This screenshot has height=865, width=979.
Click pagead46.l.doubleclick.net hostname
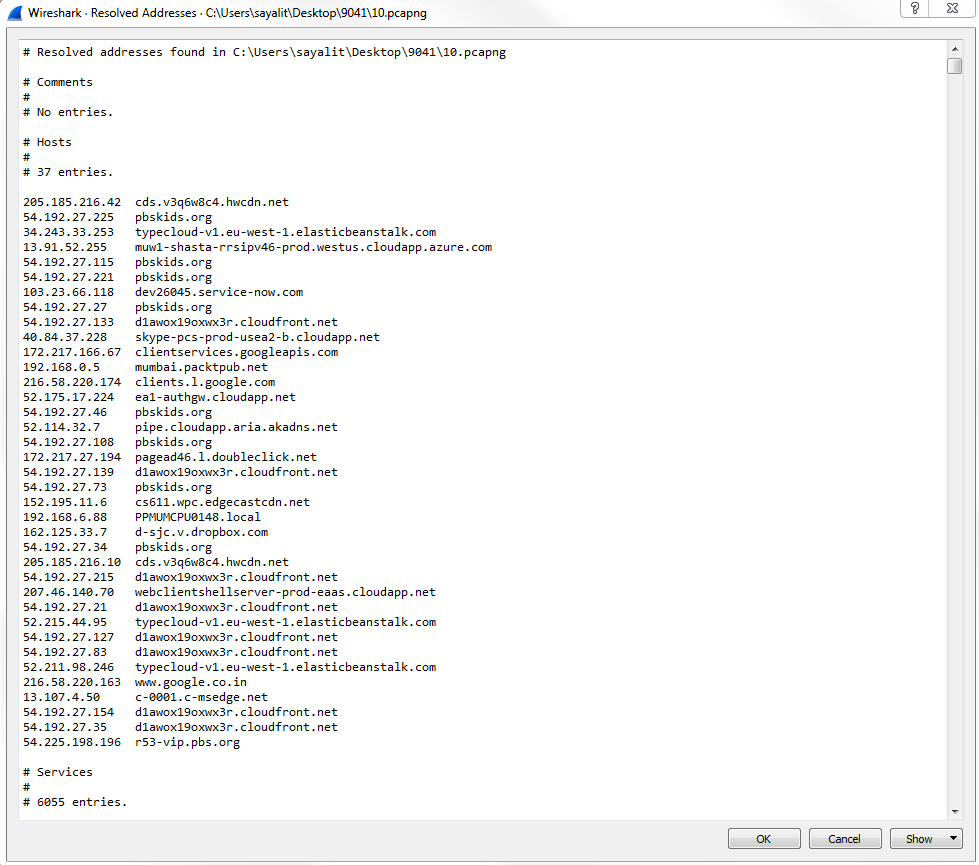226,457
